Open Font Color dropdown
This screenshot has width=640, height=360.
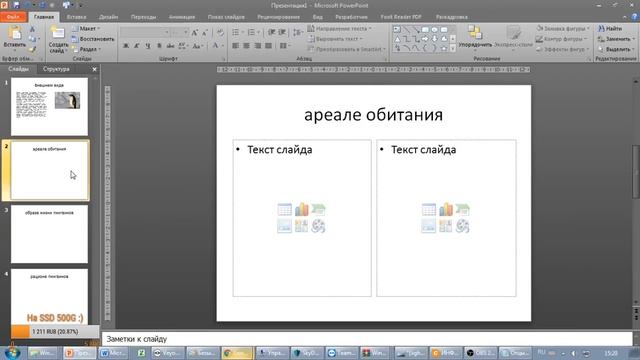tap(218, 46)
